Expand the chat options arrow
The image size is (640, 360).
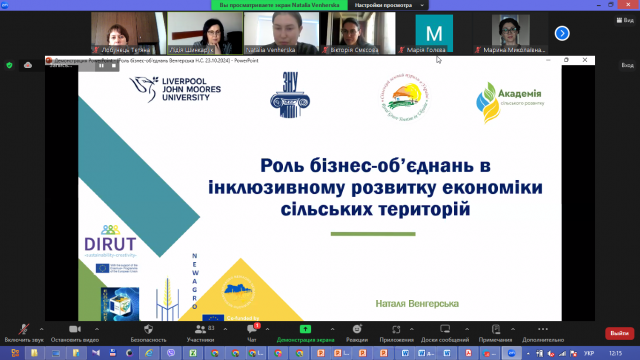click(x=267, y=329)
